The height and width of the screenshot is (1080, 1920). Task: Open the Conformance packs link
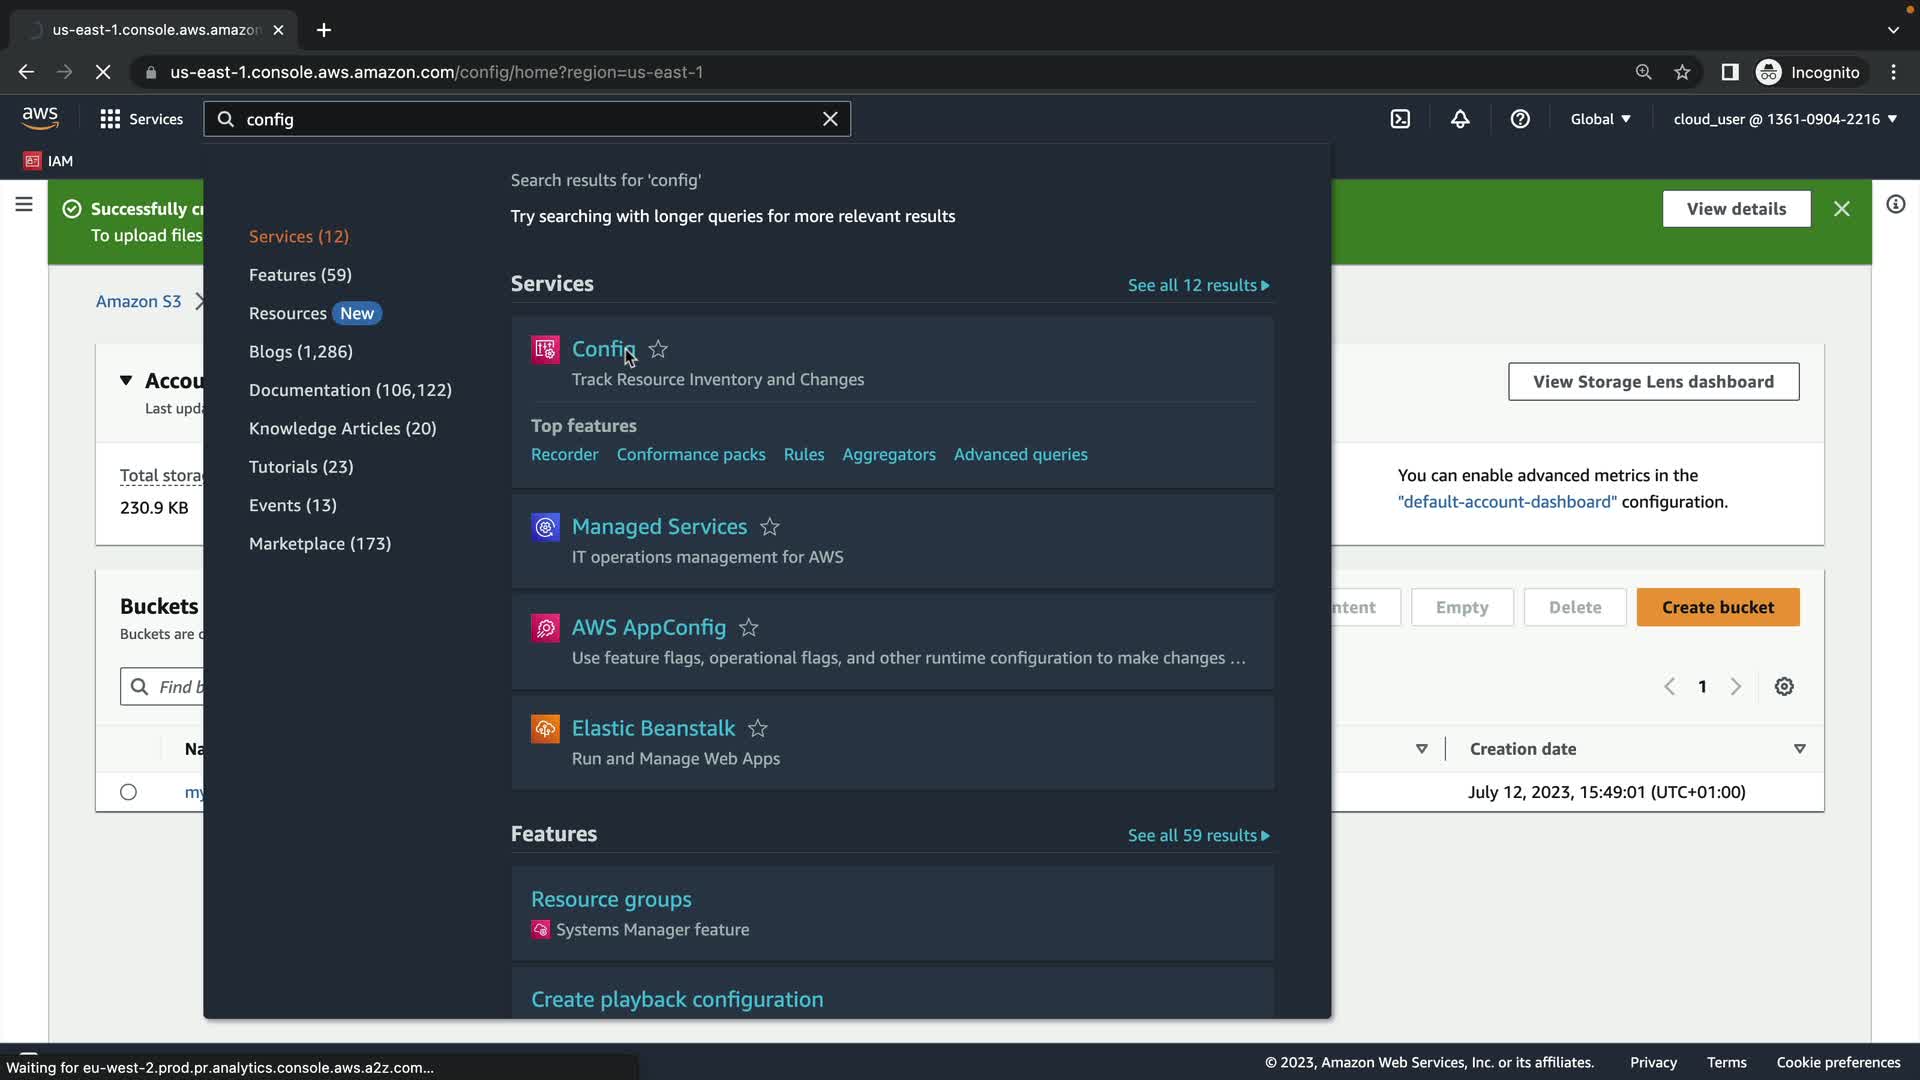click(690, 454)
